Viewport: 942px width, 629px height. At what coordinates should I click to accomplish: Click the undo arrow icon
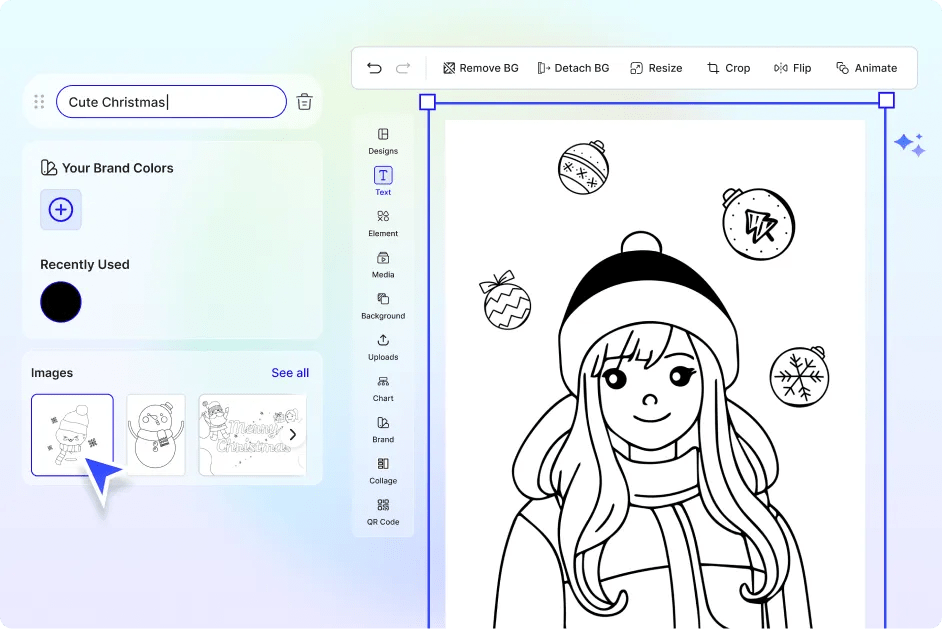[x=374, y=68]
